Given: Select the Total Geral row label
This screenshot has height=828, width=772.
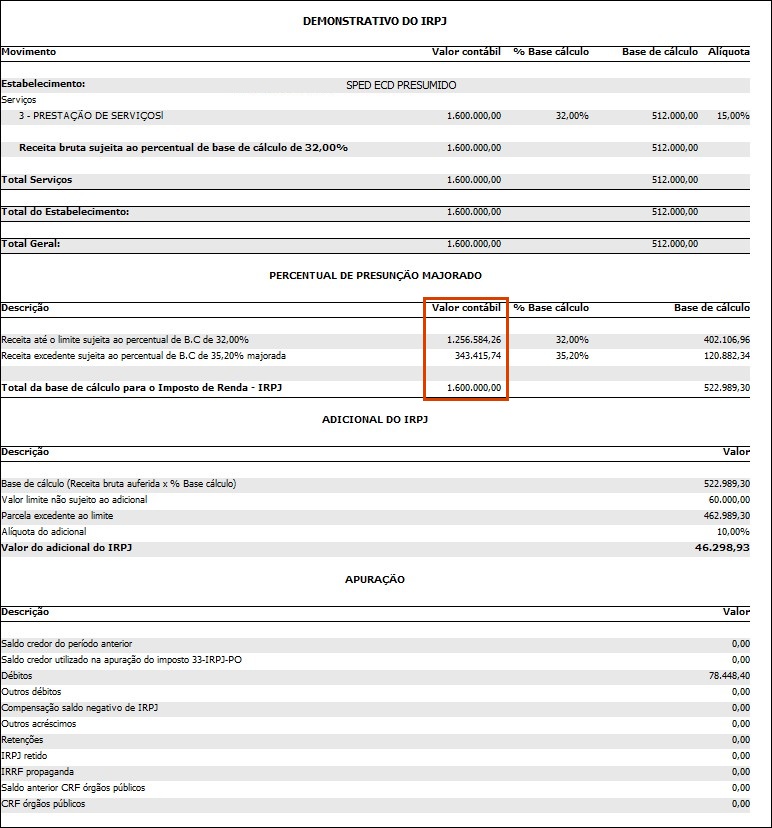Looking at the screenshot, I should [x=31, y=243].
